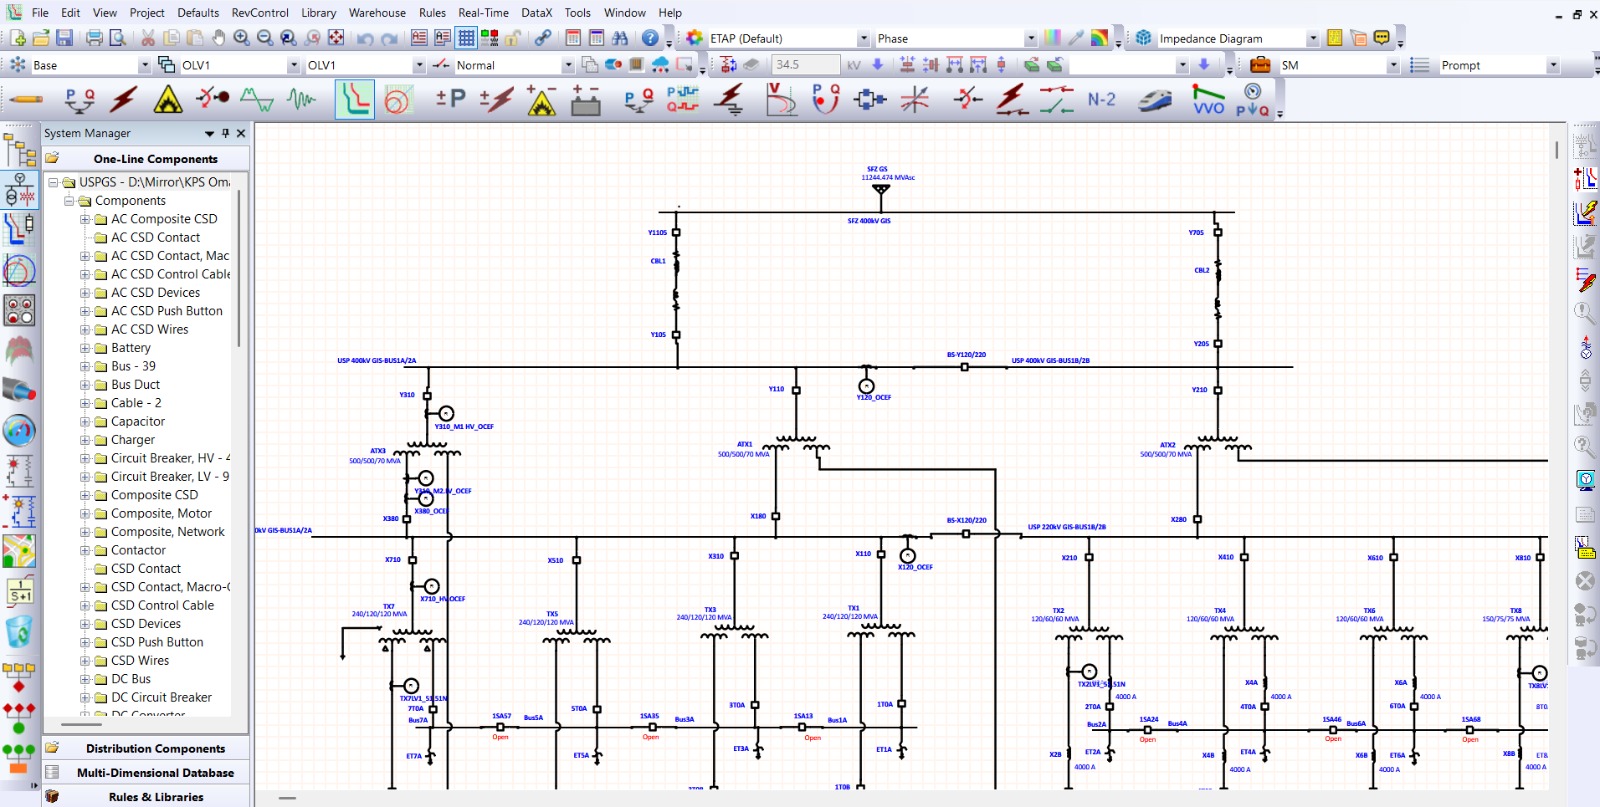Toggle the System Manager pin button
This screenshot has width=1600, height=807.
pos(225,133)
